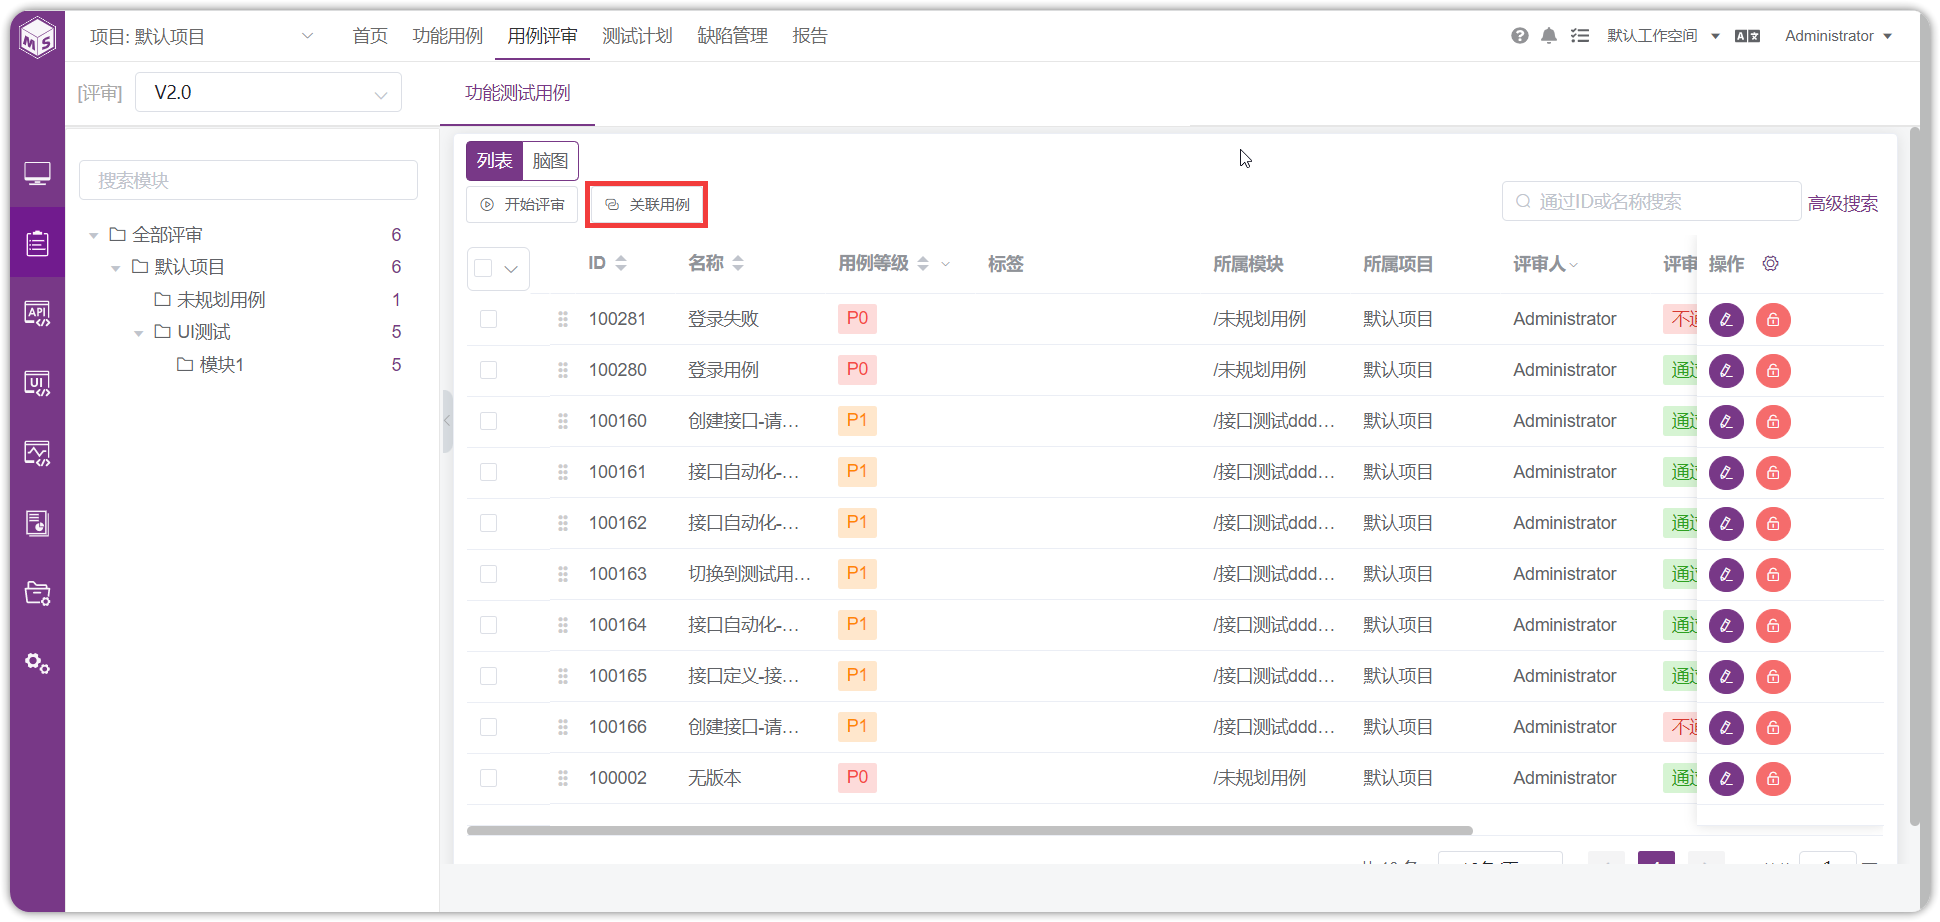The width and height of the screenshot is (1940, 922).
Task: Switch to the 测试计划 menu
Action: coord(637,36)
